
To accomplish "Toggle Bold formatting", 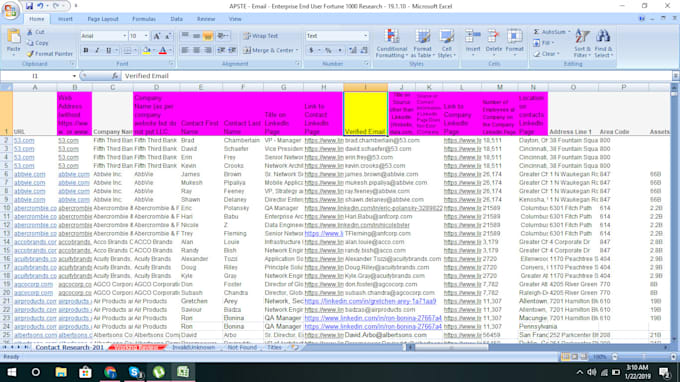I will pyautogui.click(x=86, y=51).
